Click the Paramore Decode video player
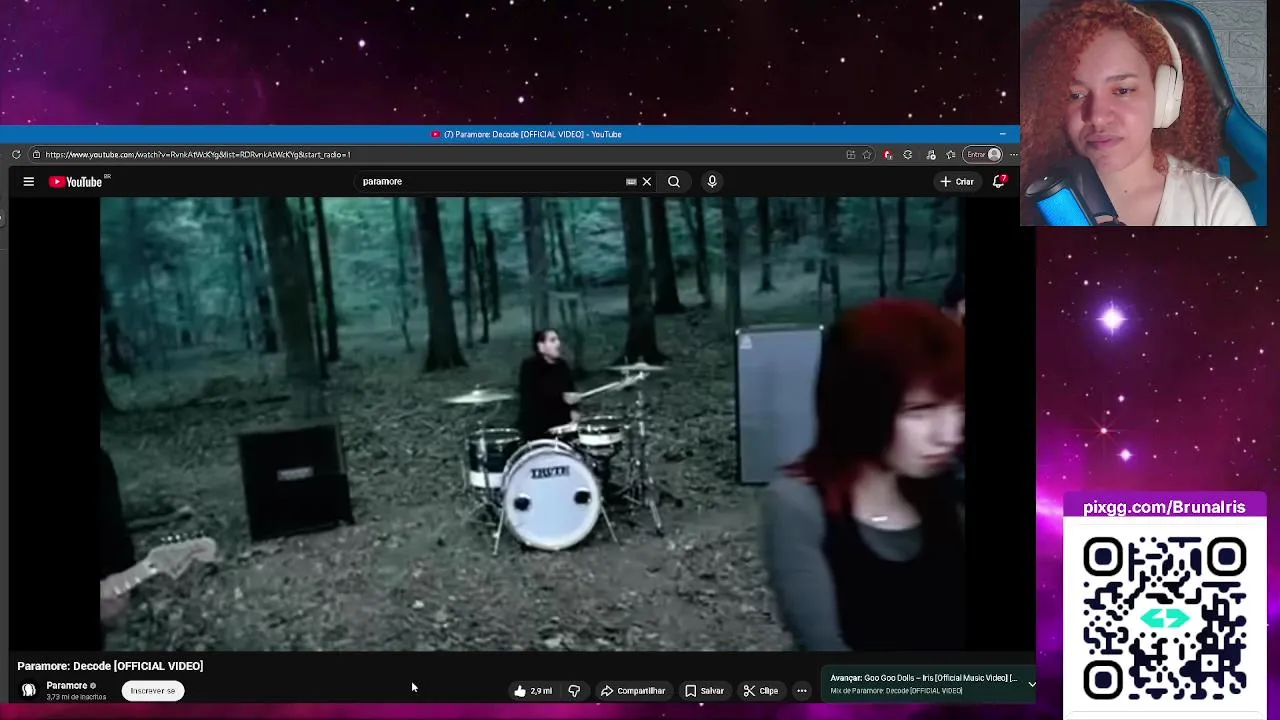This screenshot has width=1280, height=720. [x=532, y=423]
